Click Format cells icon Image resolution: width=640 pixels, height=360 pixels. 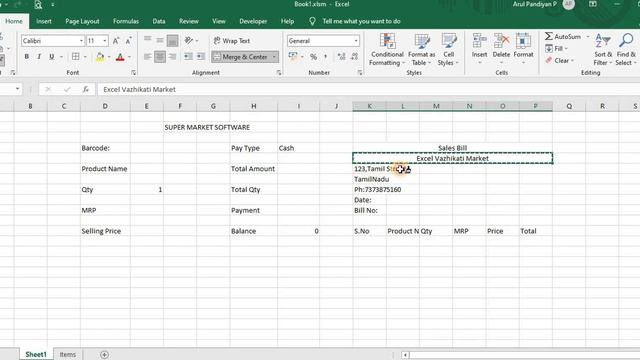pos(523,41)
